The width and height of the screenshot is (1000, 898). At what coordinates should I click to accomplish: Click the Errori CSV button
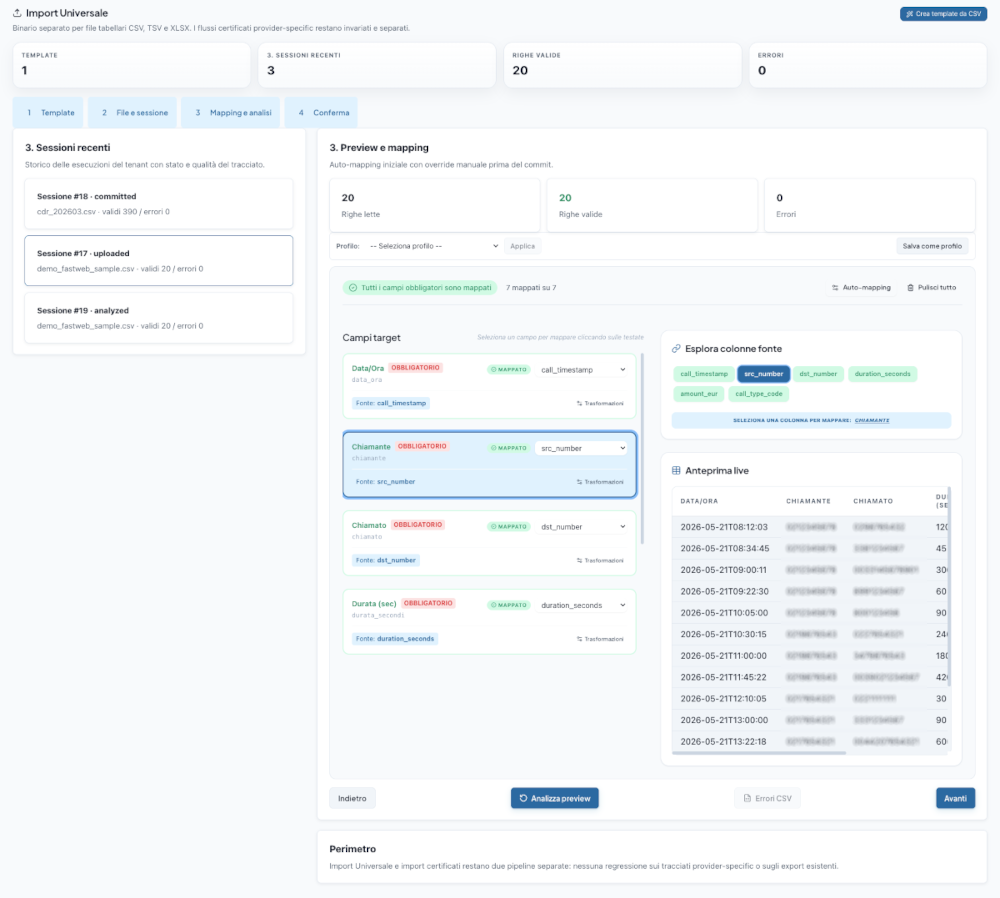point(767,799)
